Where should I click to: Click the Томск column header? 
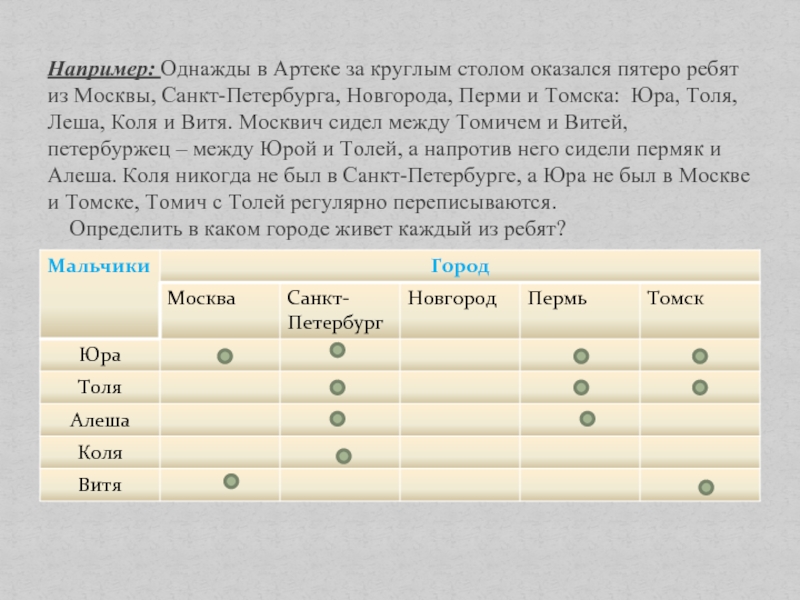tap(700, 310)
